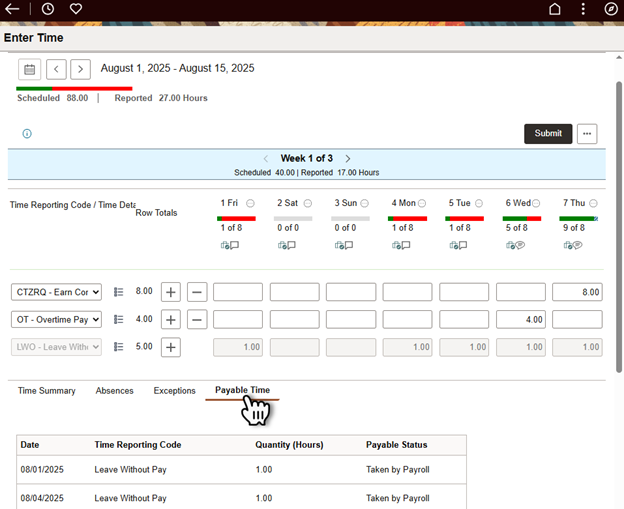Image resolution: width=624 pixels, height=509 pixels.
Task: Click Leave Without Pay in 08/04/2025 row
Action: (131, 498)
